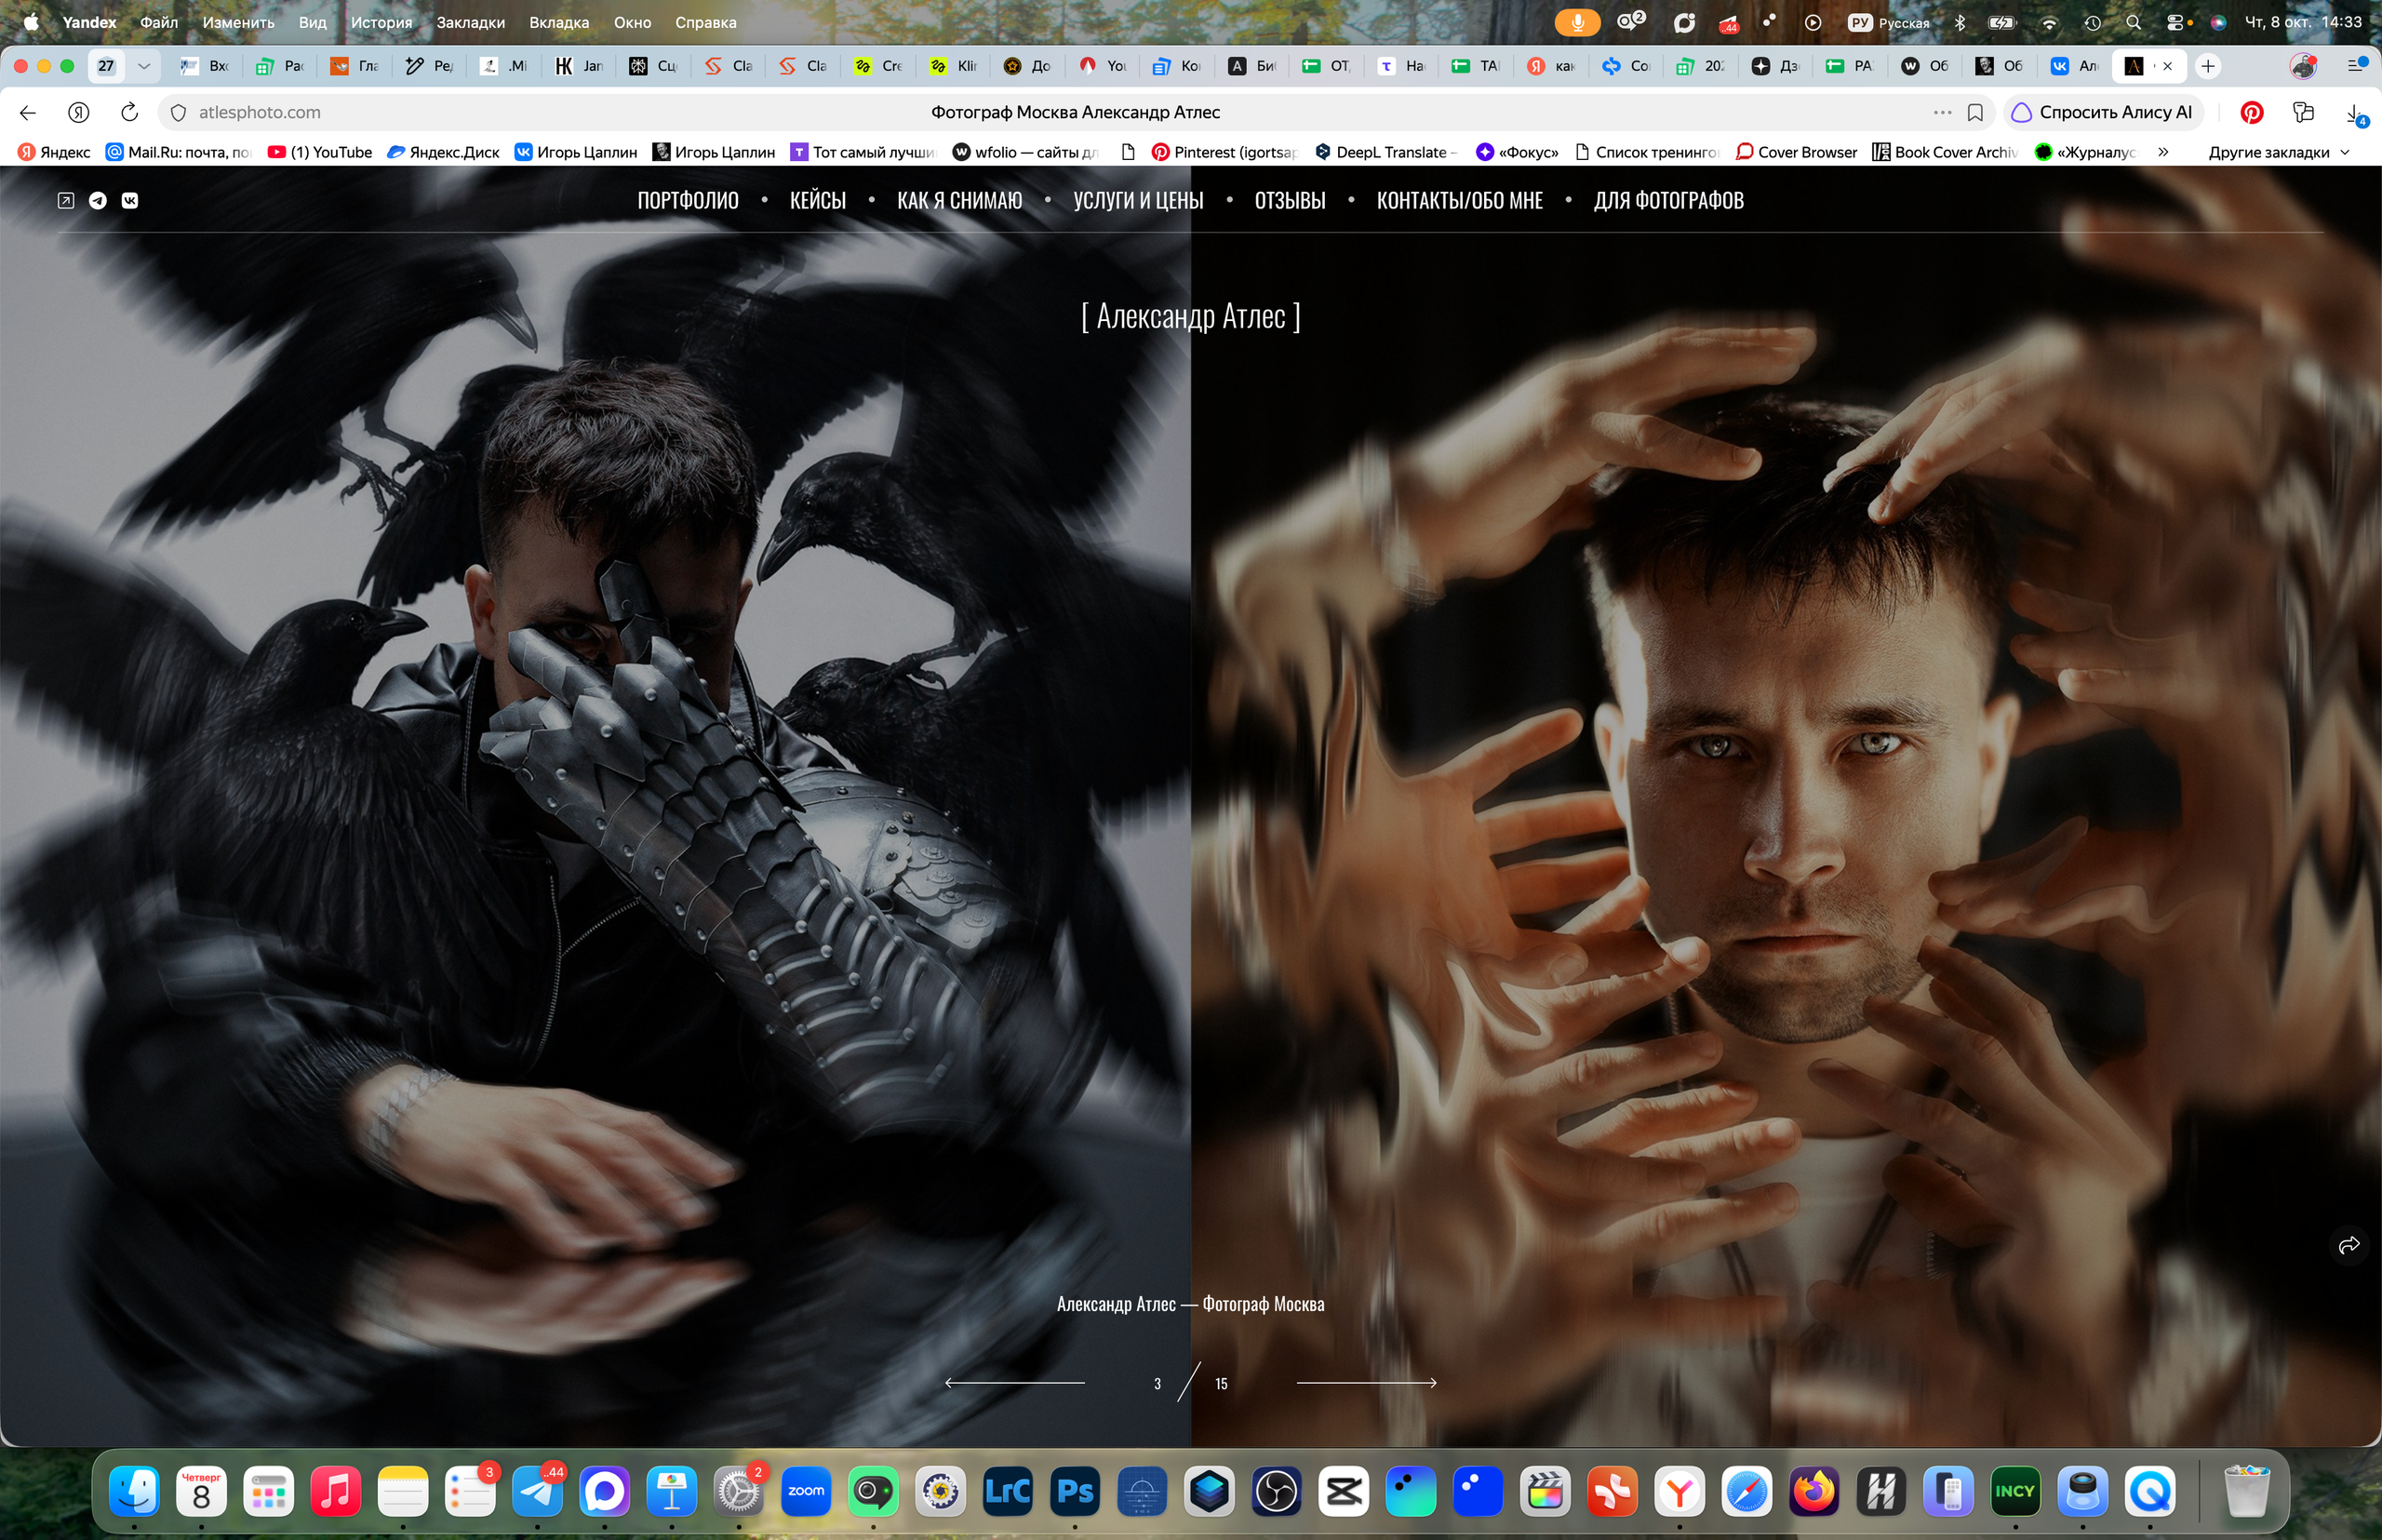The width and height of the screenshot is (2382, 1540).
Task: Open ПОРТФОЛИО navigation item
Action: coord(688,200)
